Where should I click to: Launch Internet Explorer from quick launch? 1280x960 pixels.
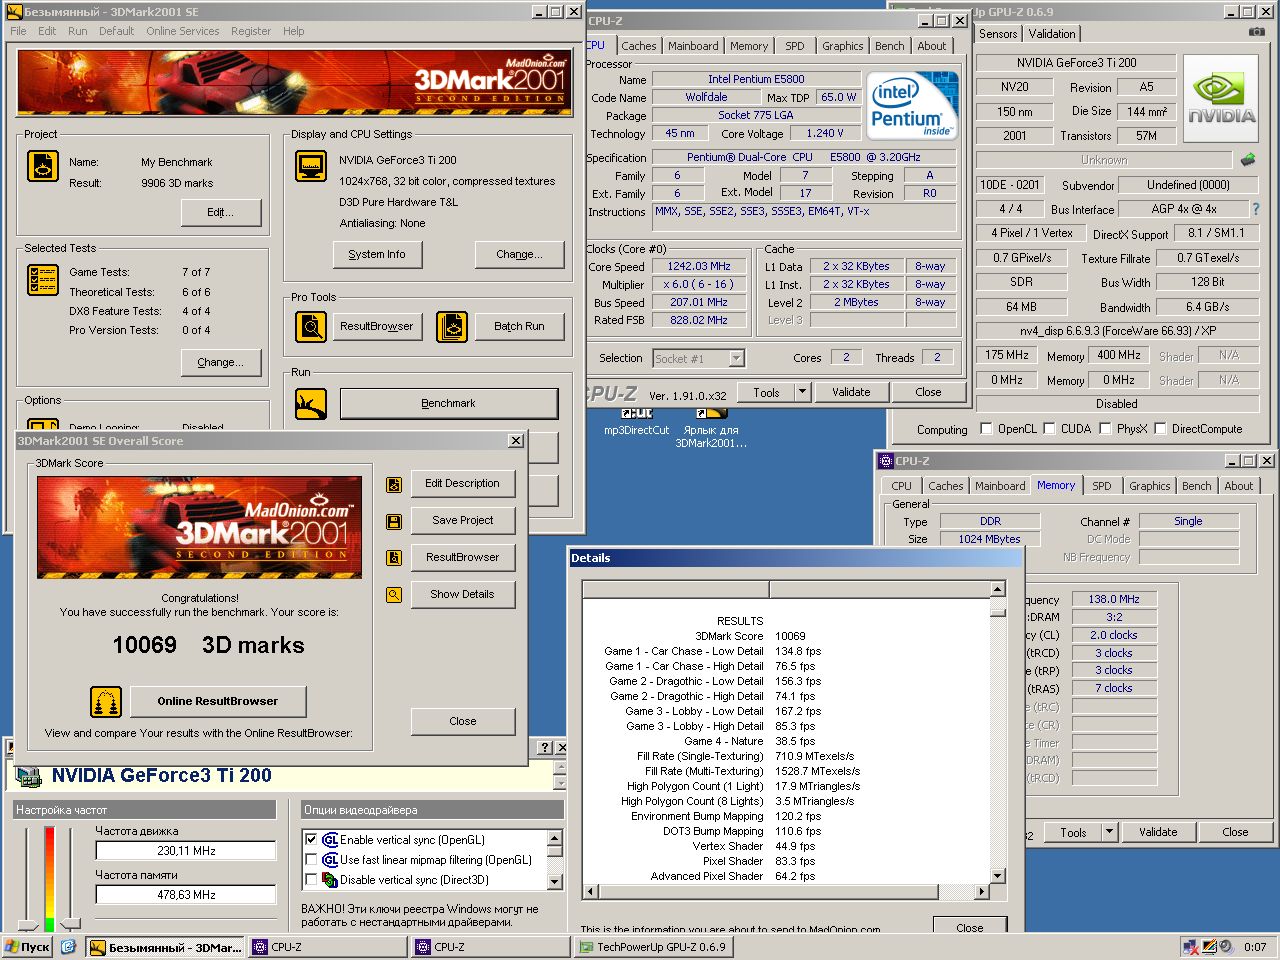coord(68,947)
